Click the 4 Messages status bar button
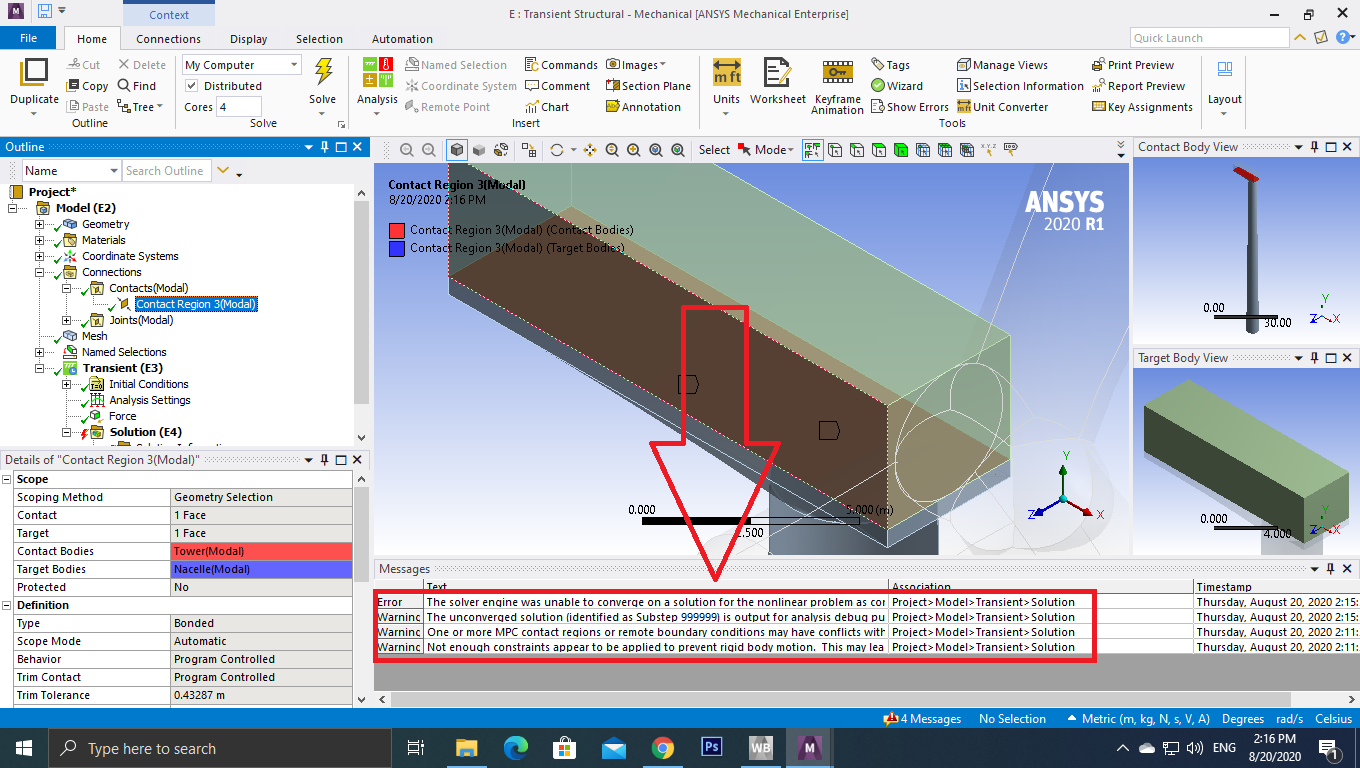The image size is (1360, 768). pos(922,719)
